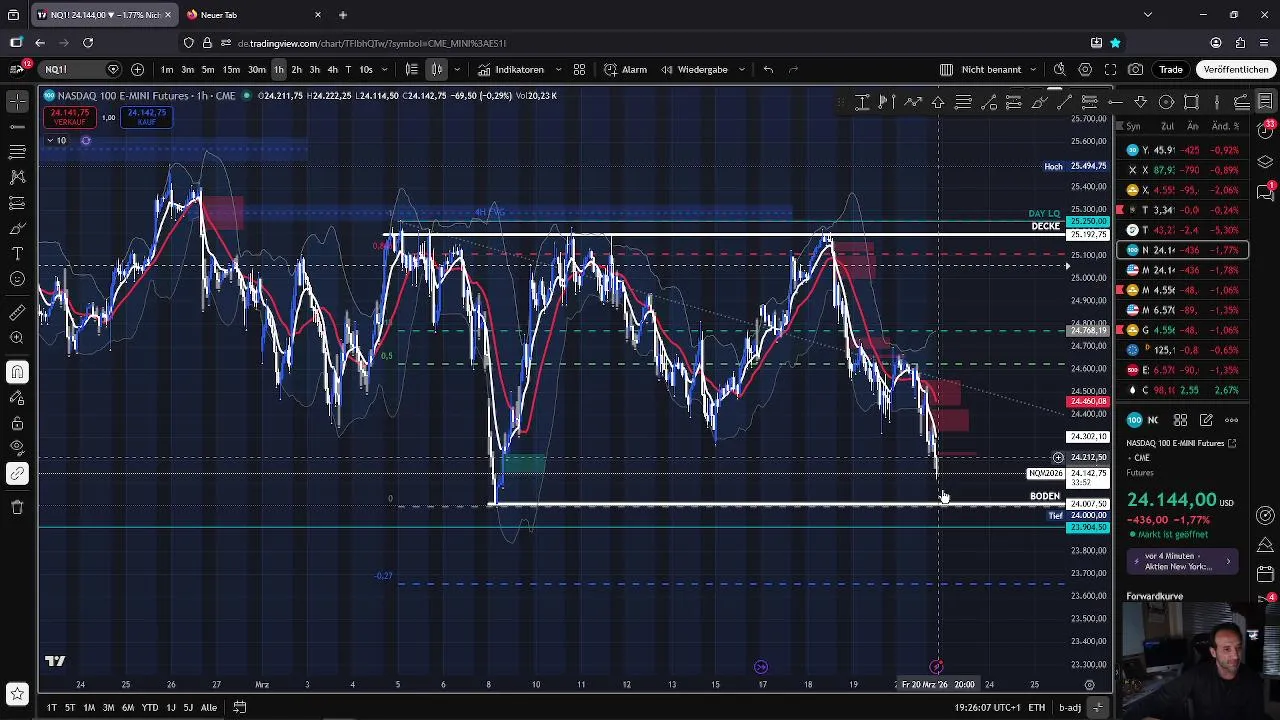This screenshot has height=720, width=1280.
Task: Open the browser tab list chevron
Action: (1147, 15)
